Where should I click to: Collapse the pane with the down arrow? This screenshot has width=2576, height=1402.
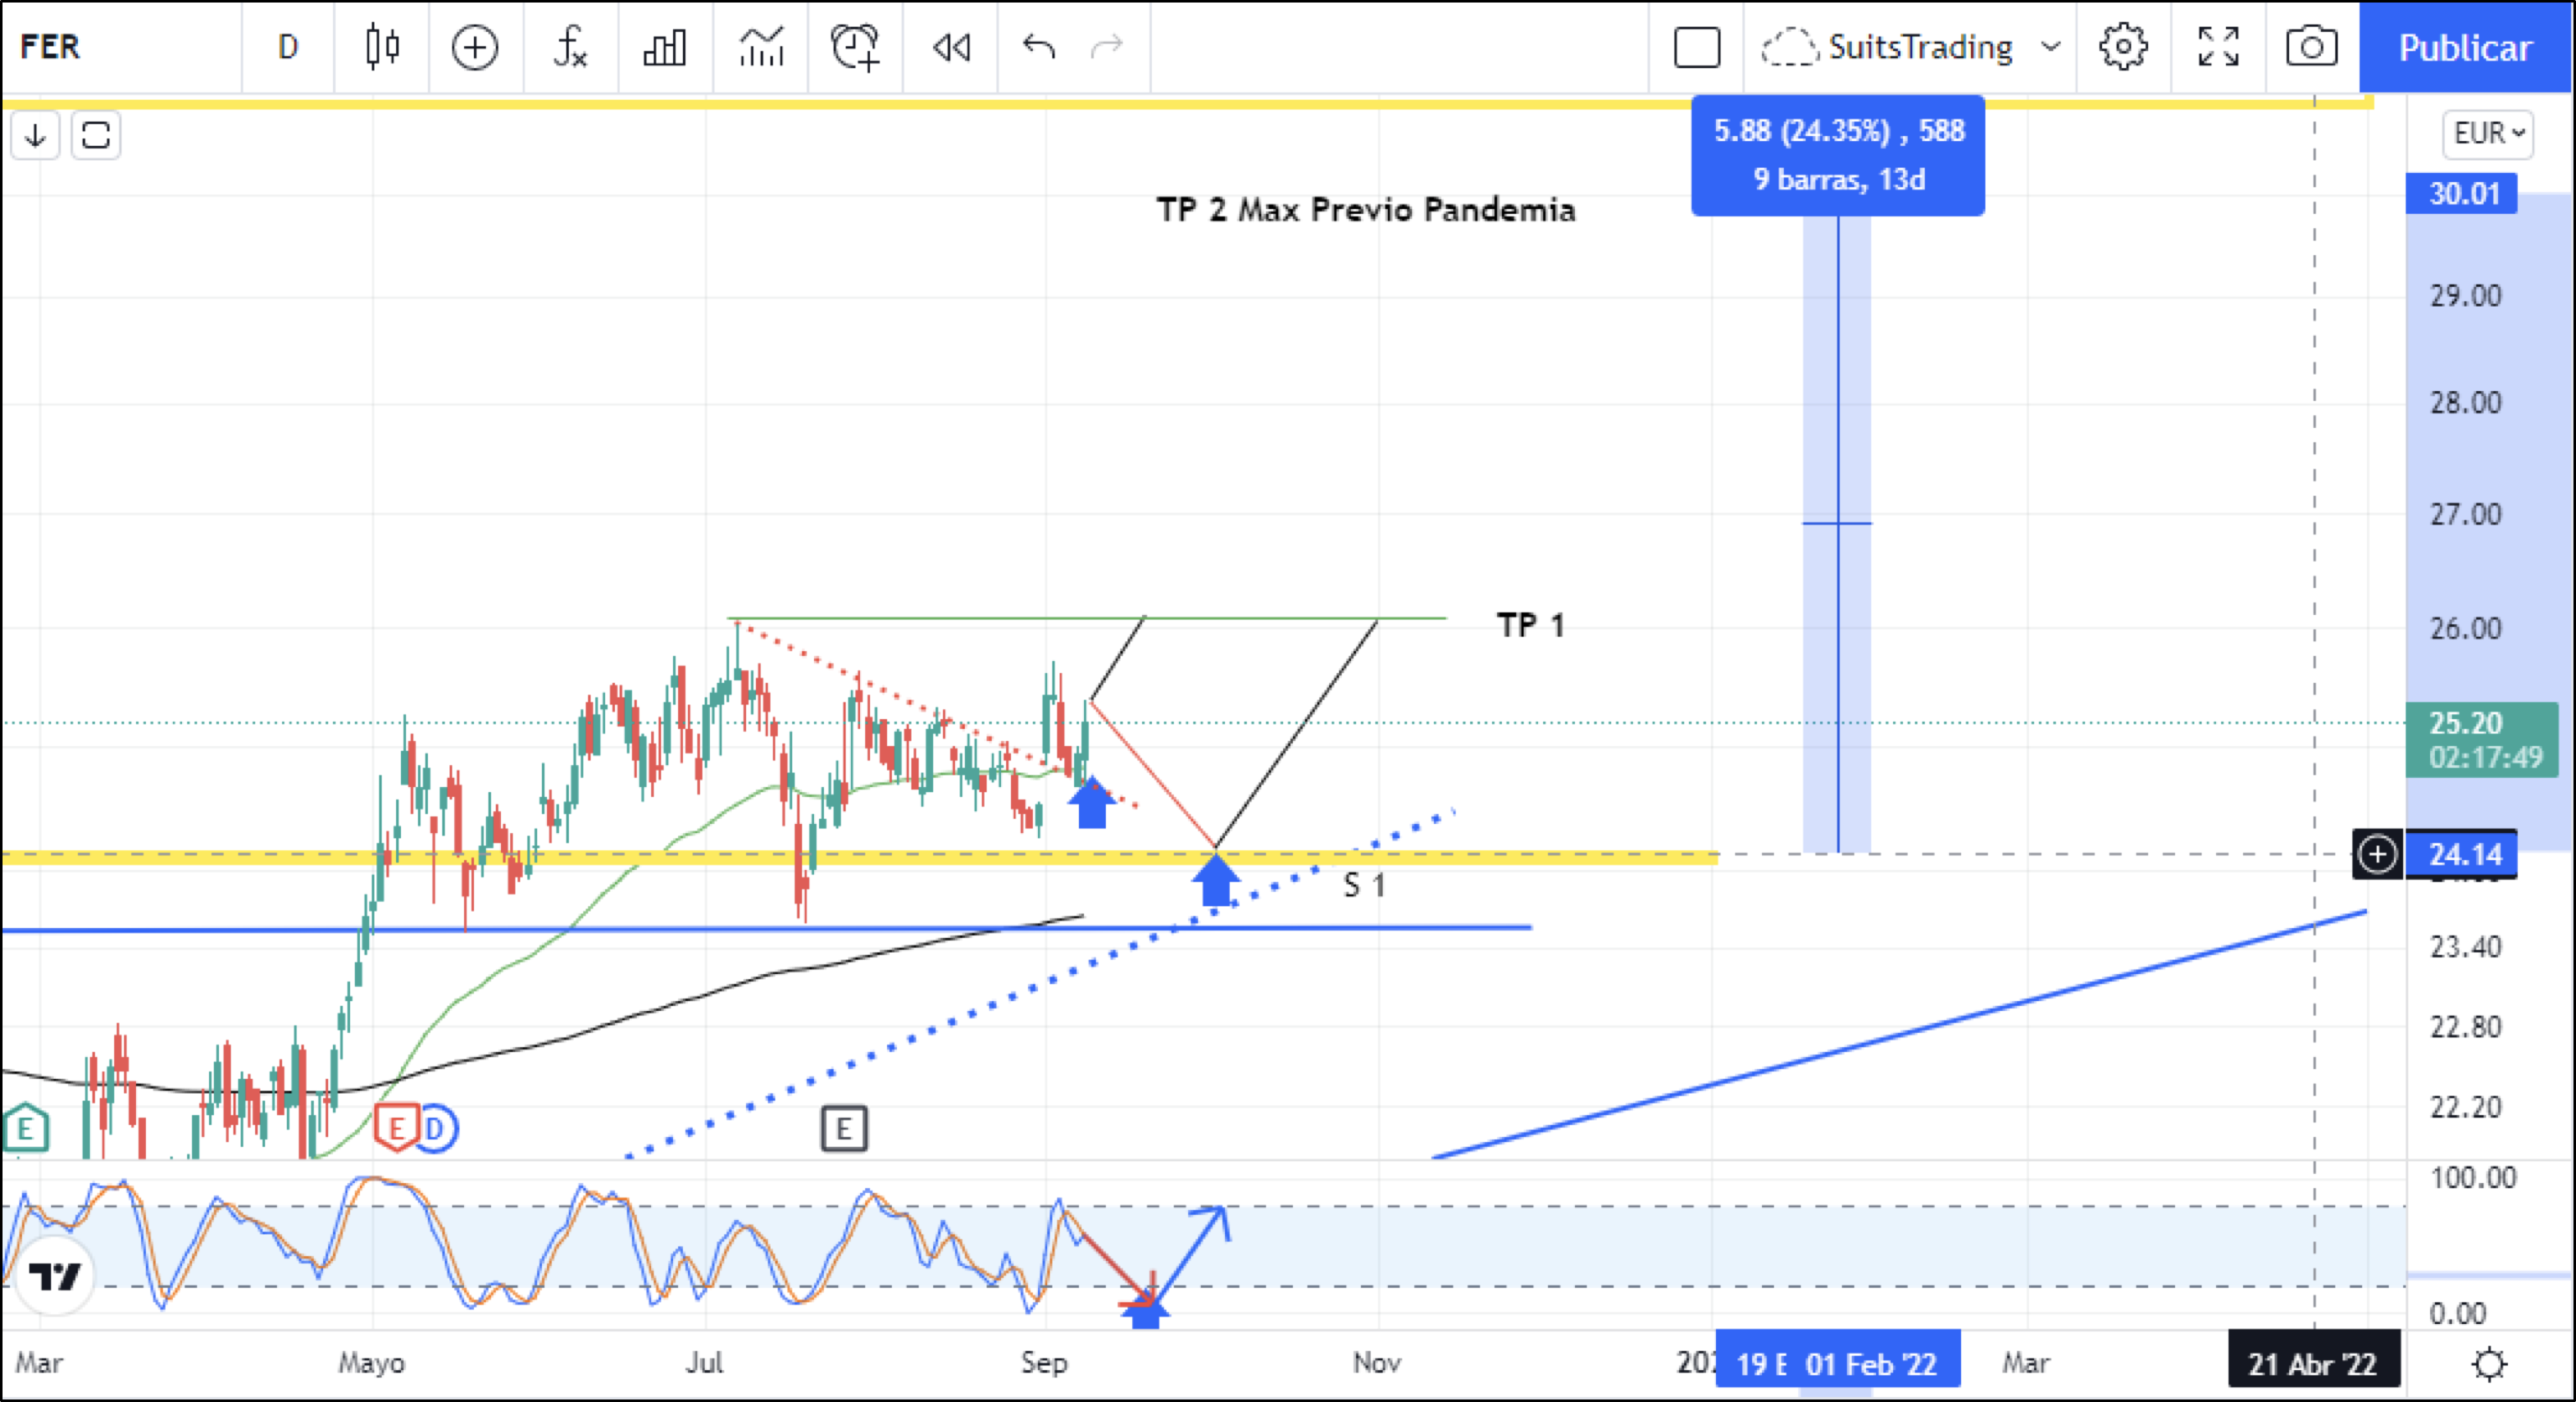point(36,135)
